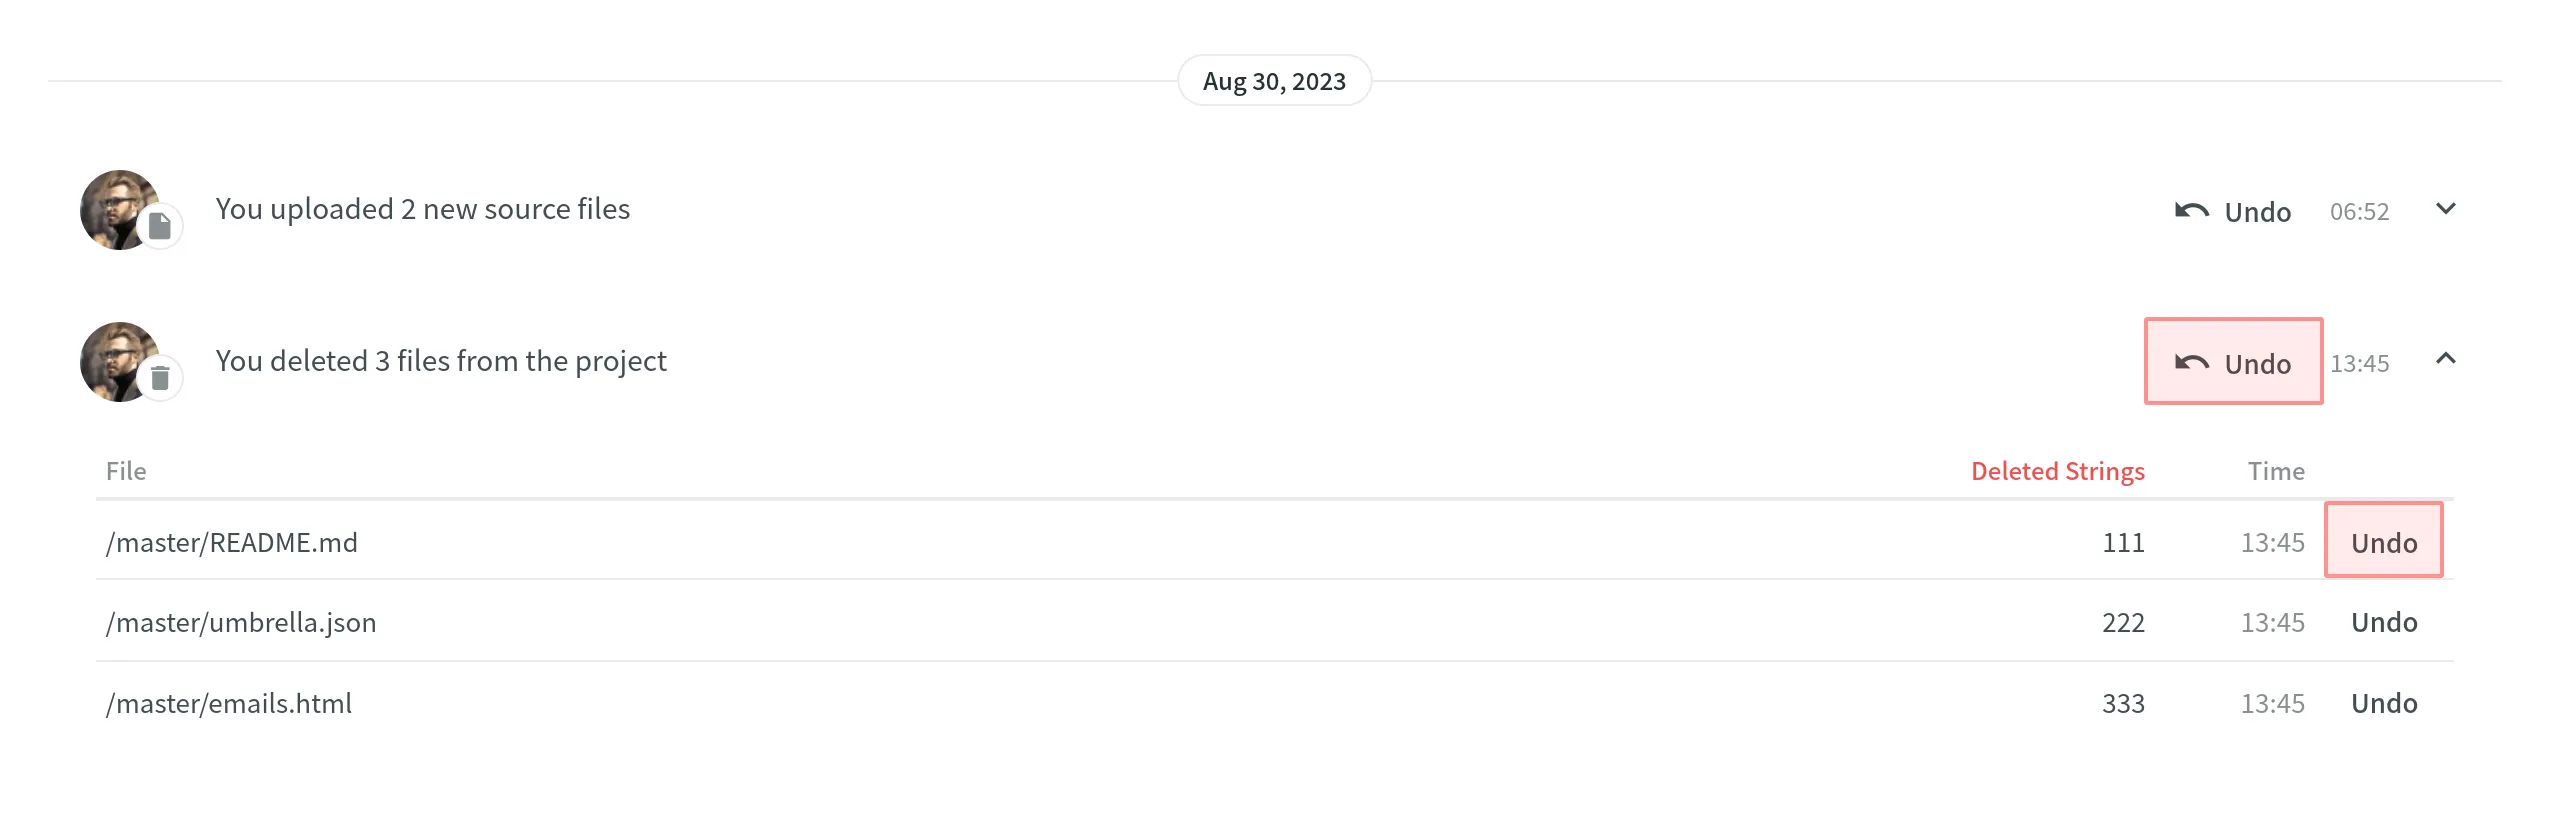Image resolution: width=2550 pixels, height=821 pixels.
Task: Click the Time column header
Action: click(x=2275, y=471)
